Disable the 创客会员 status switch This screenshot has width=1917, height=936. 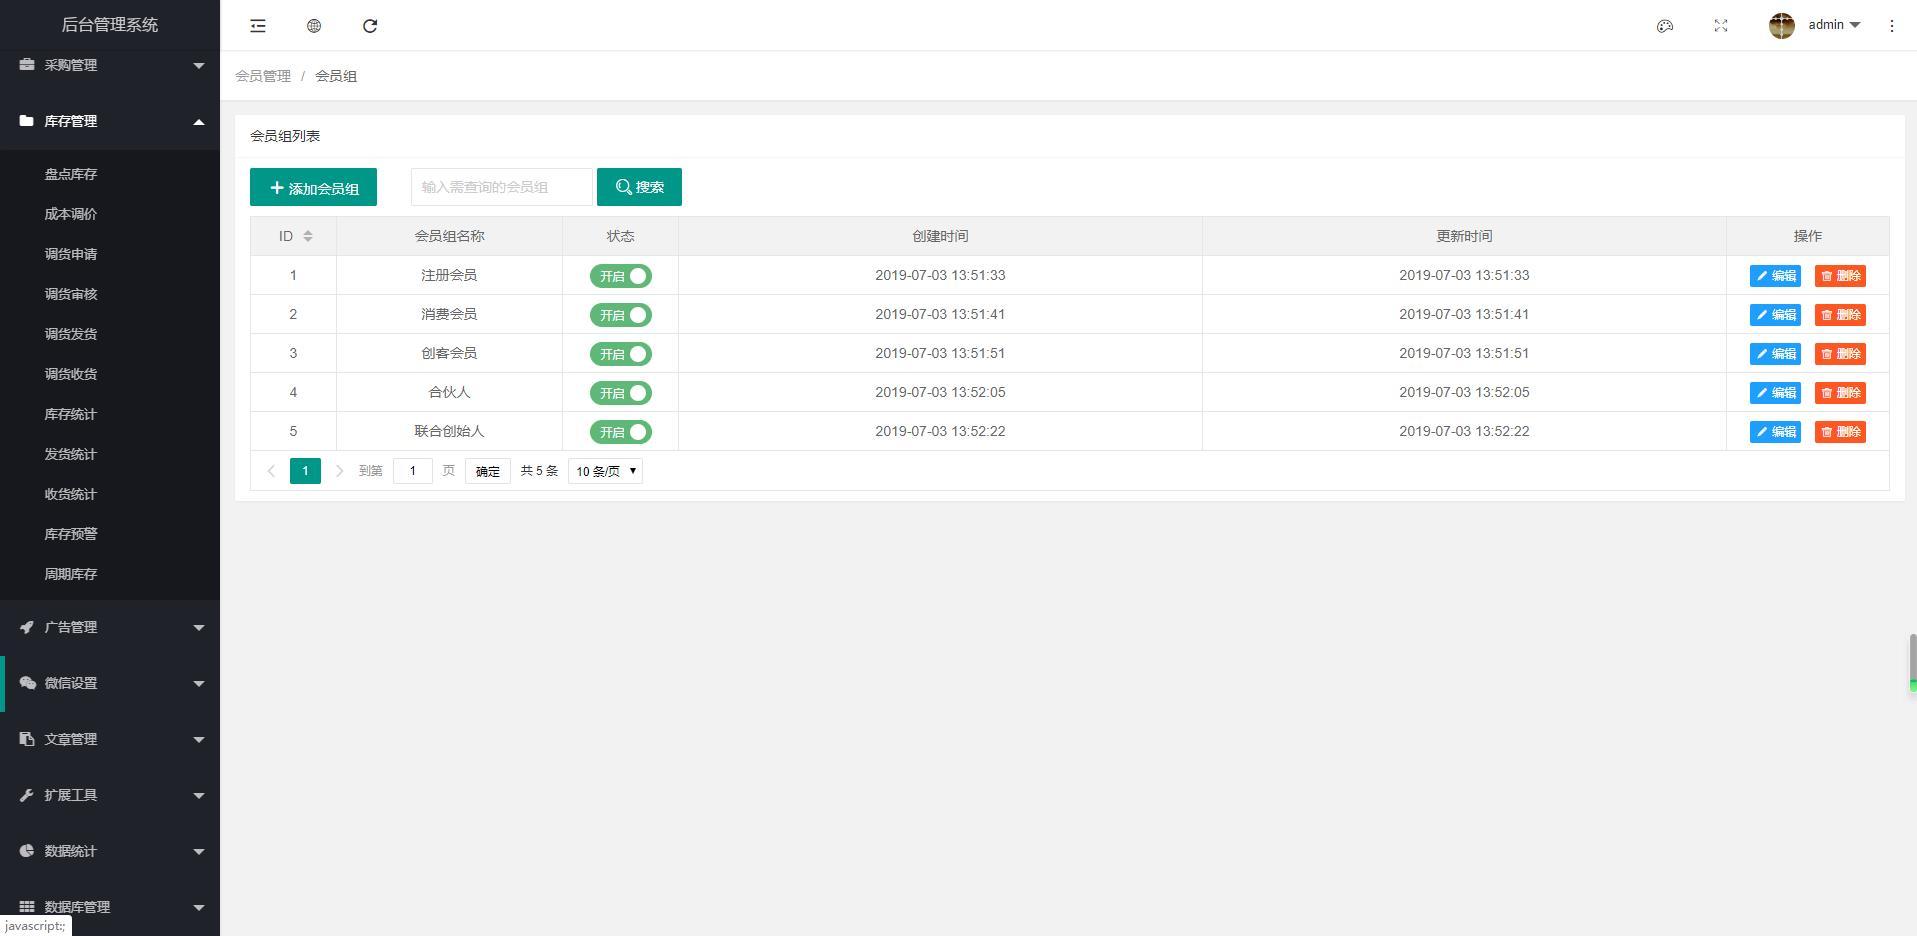tap(620, 354)
